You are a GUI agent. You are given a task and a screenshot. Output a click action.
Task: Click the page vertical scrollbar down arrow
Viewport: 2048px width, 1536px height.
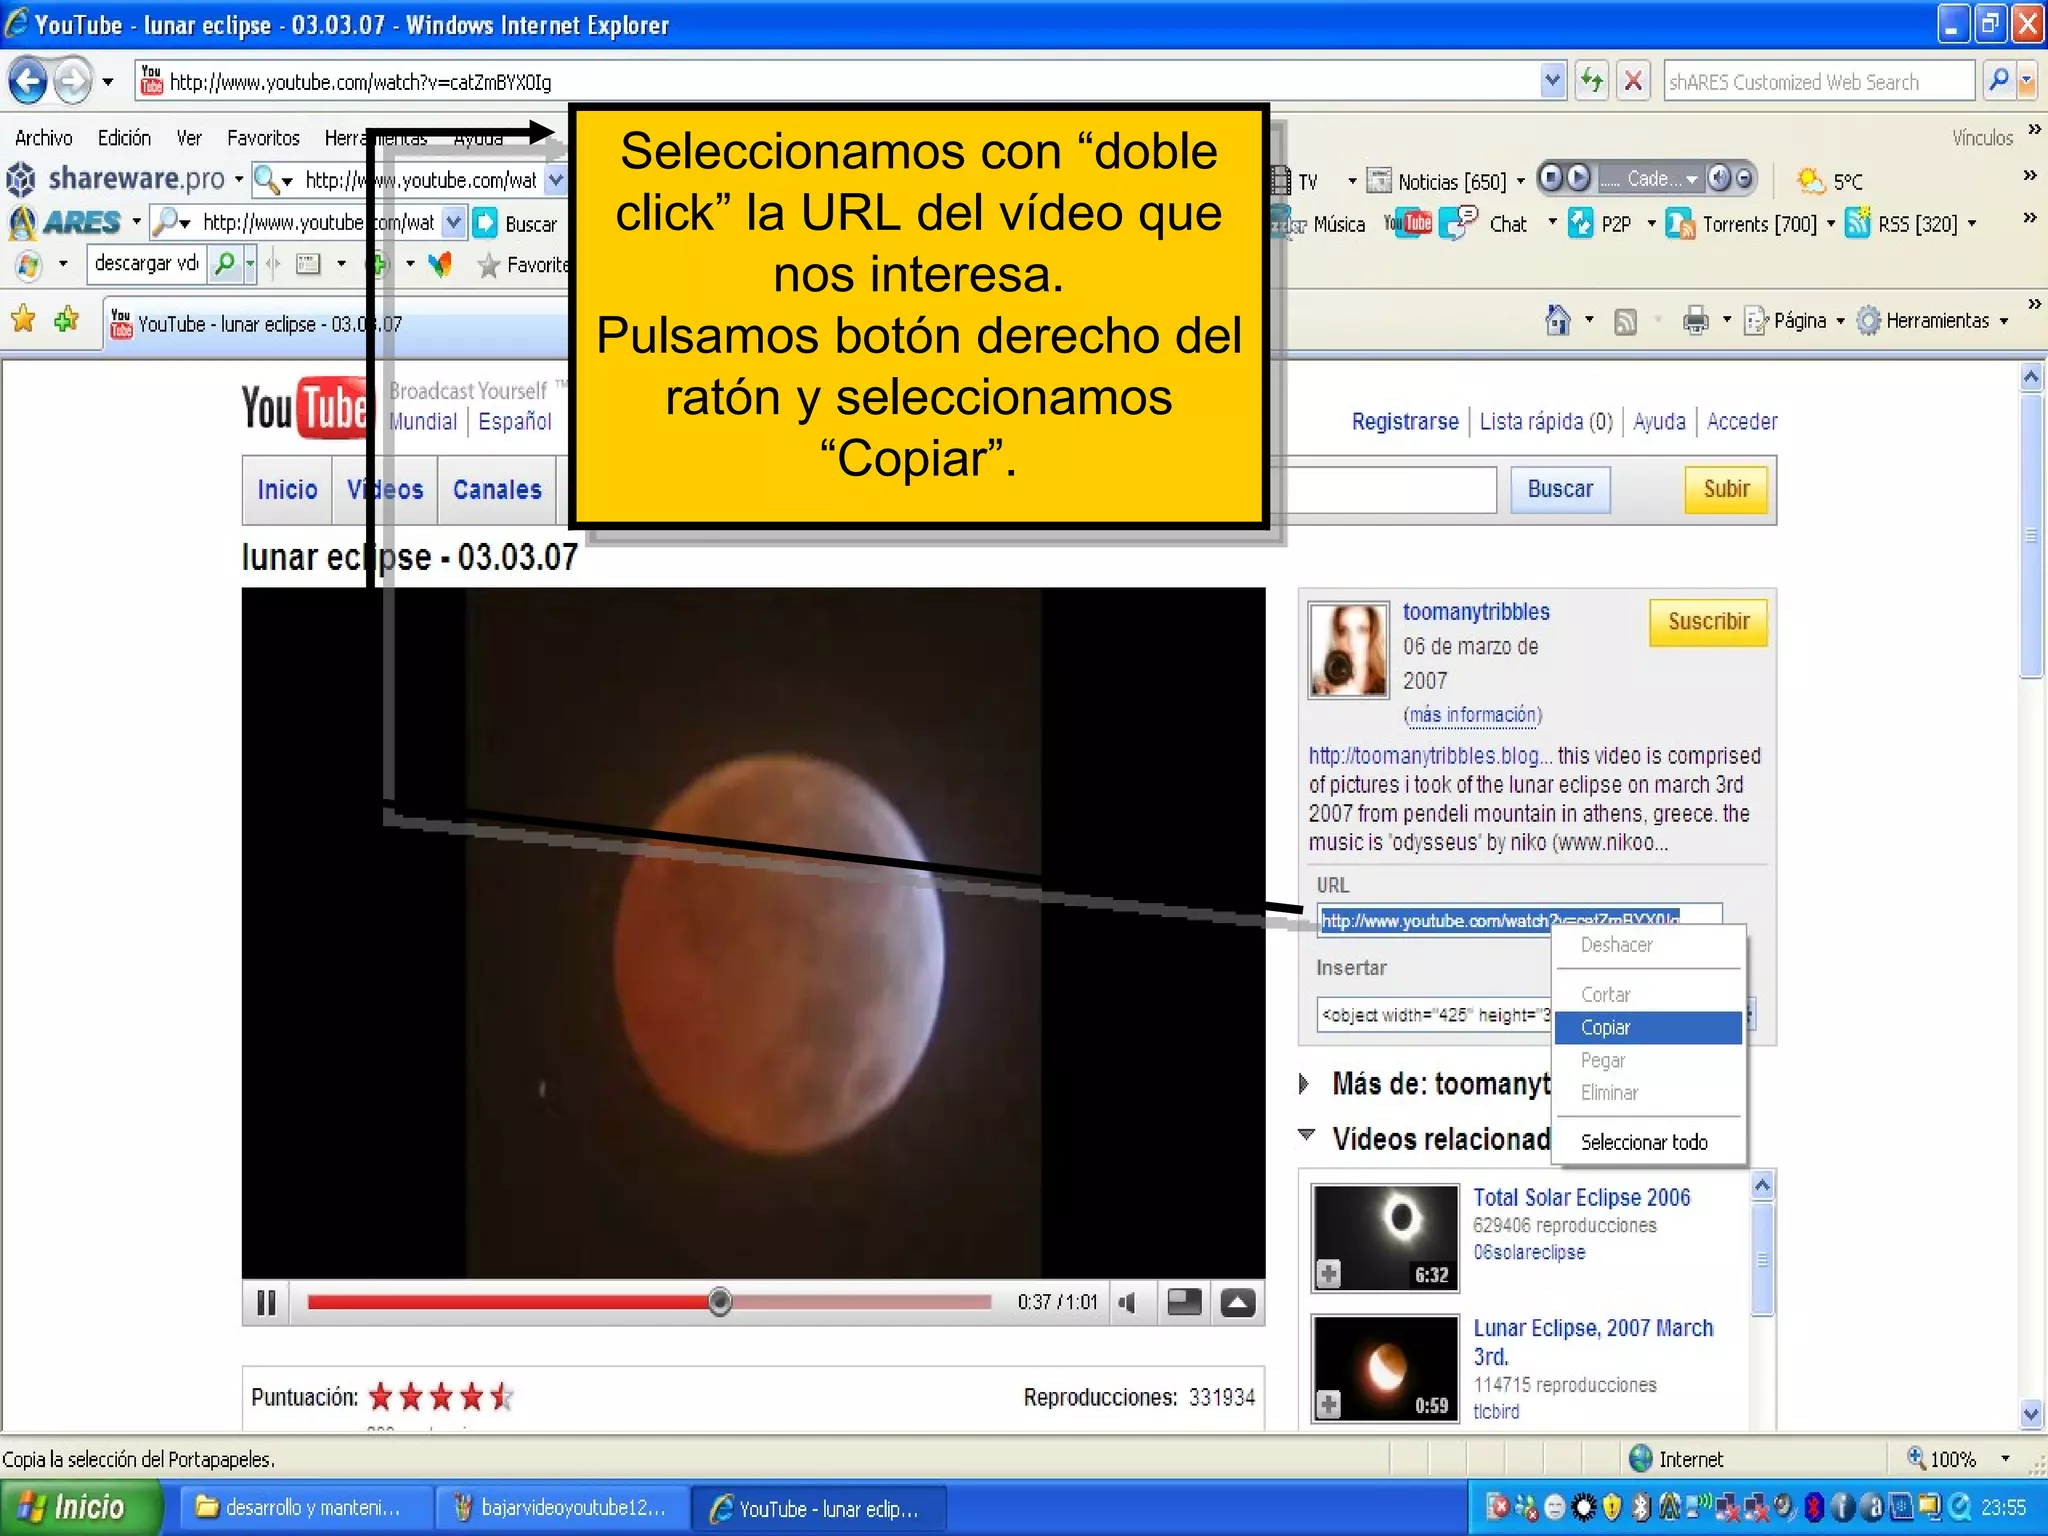click(x=2030, y=1414)
